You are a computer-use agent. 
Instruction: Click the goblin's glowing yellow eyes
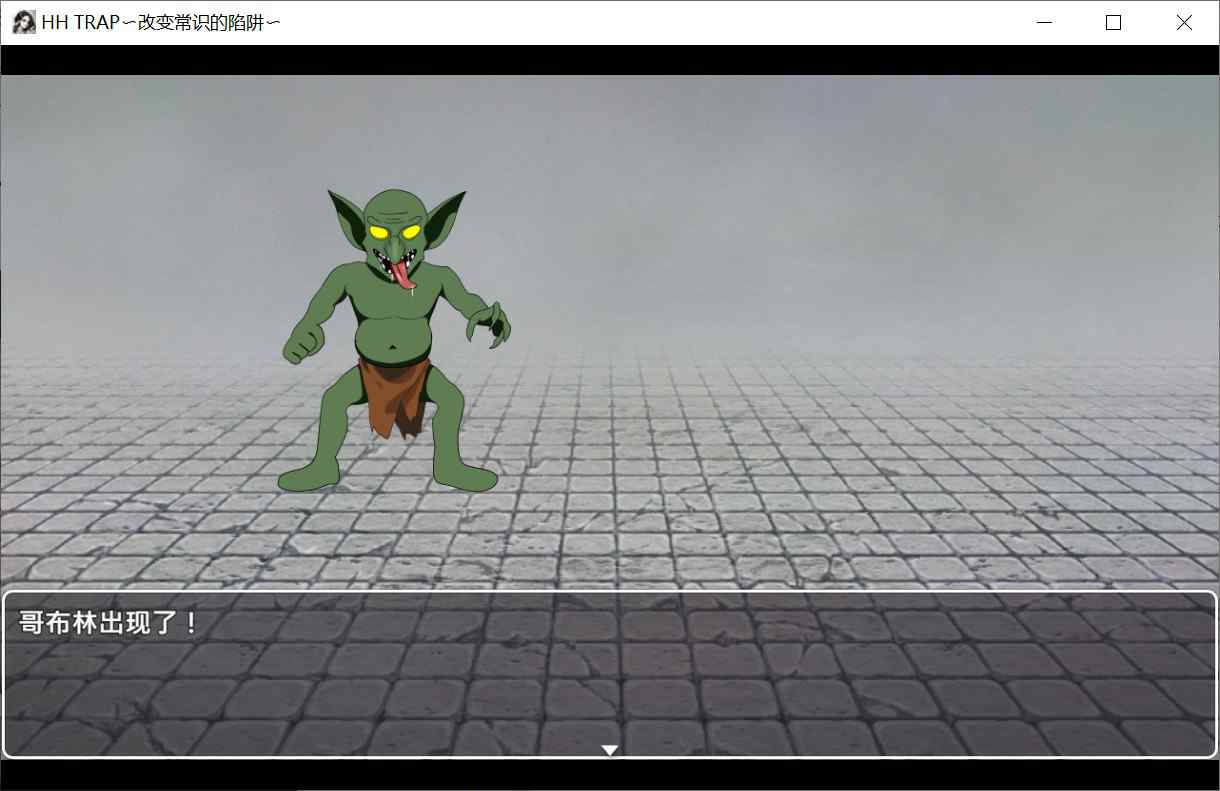point(396,232)
